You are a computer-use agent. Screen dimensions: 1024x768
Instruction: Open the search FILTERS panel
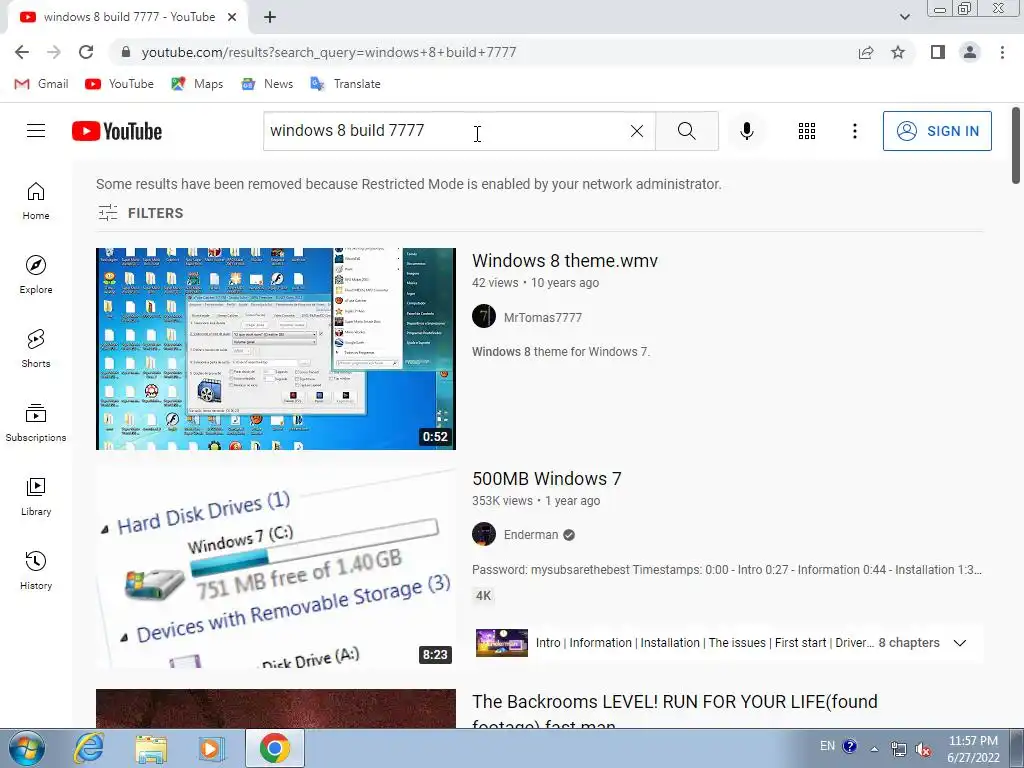(140, 213)
